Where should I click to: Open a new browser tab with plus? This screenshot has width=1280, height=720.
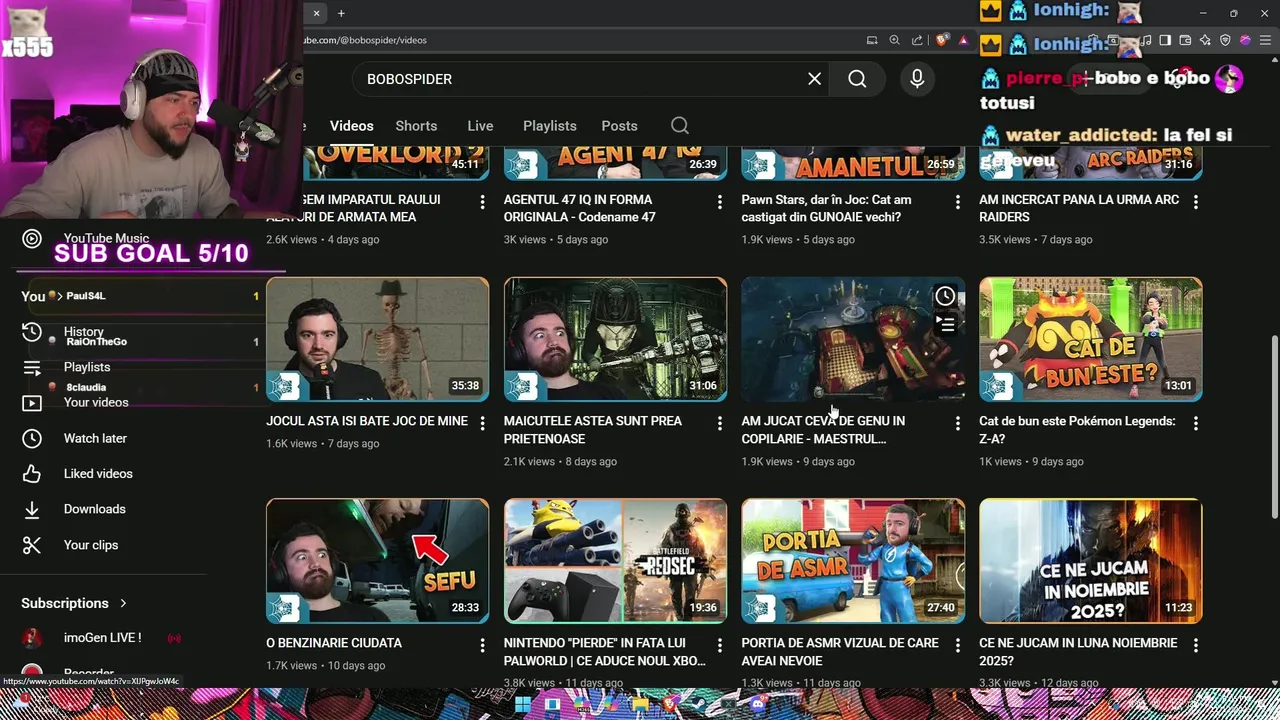pyautogui.click(x=341, y=13)
